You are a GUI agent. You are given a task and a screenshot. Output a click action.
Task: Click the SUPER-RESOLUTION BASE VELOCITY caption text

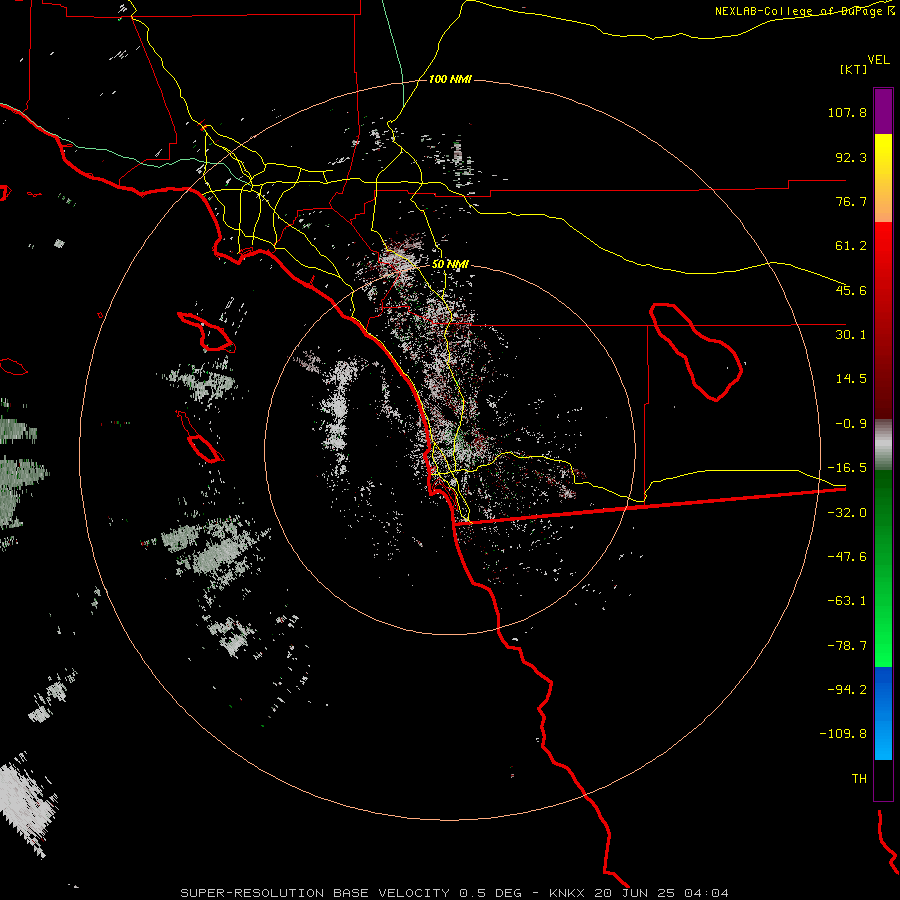[315, 893]
